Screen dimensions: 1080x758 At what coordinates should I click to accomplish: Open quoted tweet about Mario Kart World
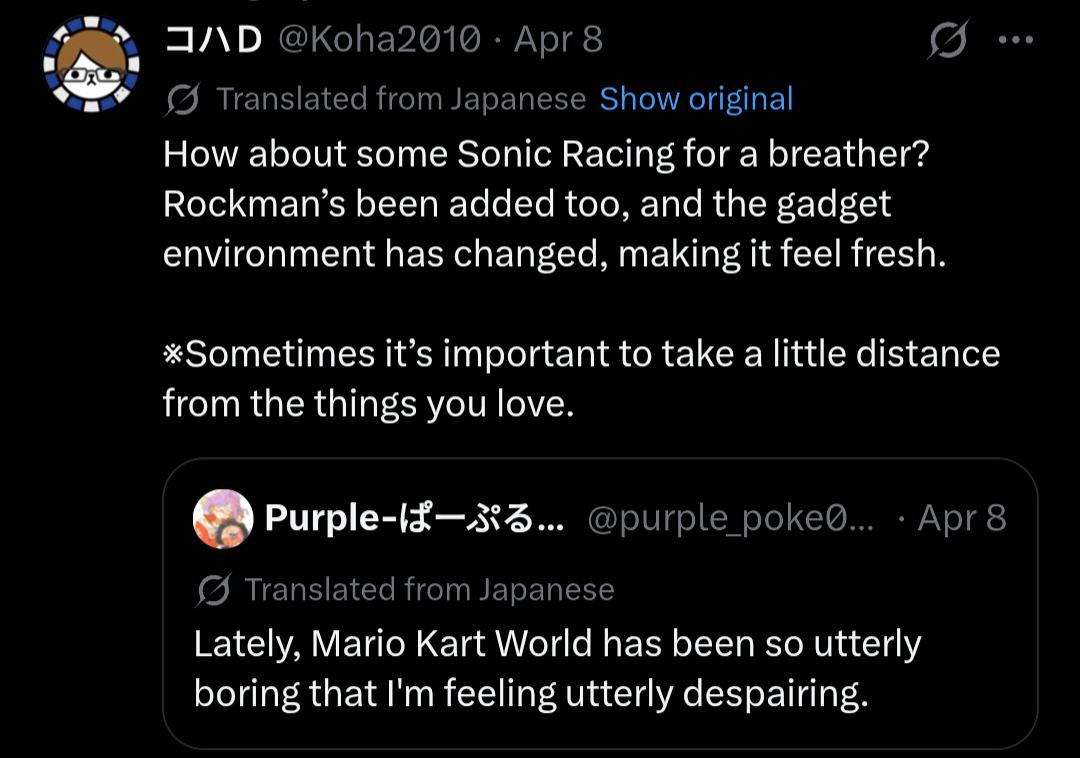(x=557, y=668)
